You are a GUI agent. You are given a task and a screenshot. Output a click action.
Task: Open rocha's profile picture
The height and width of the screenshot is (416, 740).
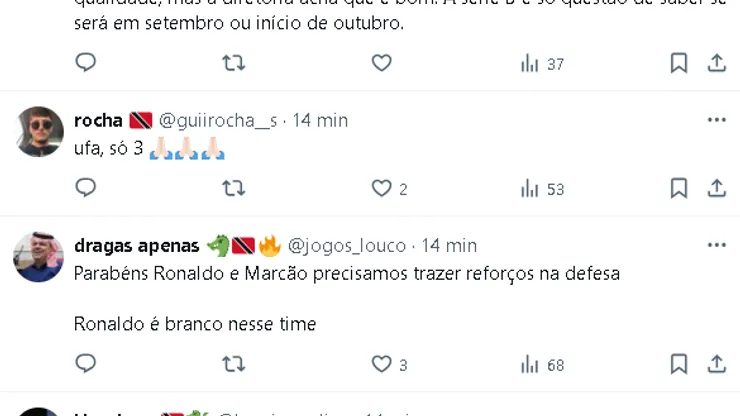pyautogui.click(x=39, y=131)
